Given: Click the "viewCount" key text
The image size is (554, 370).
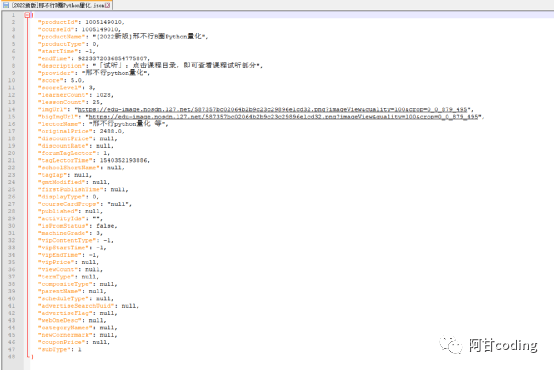Looking at the screenshot, I should coord(59,269).
